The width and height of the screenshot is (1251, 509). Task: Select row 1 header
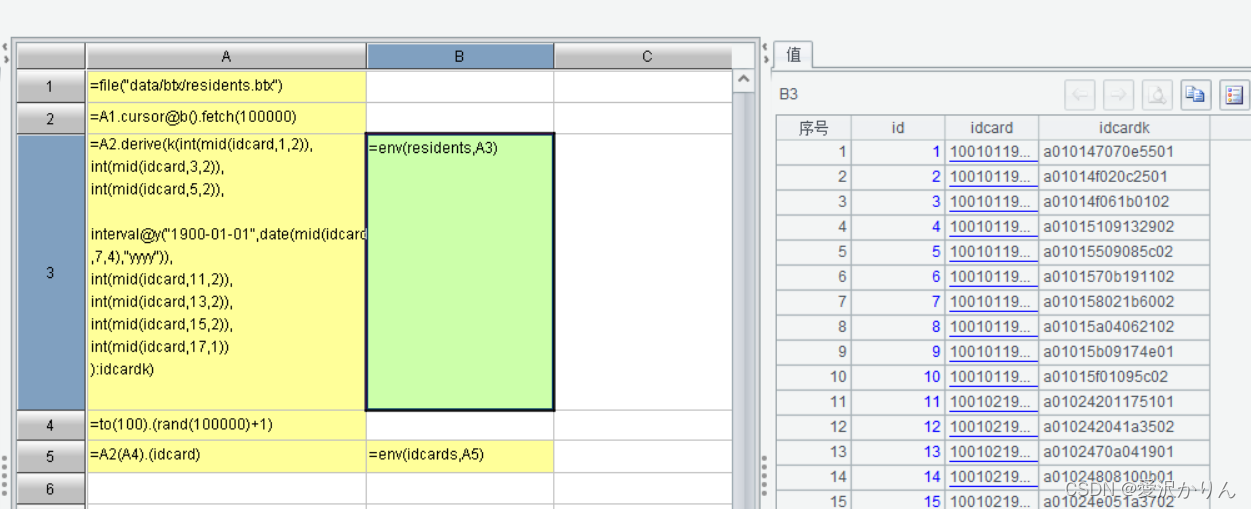[51, 86]
